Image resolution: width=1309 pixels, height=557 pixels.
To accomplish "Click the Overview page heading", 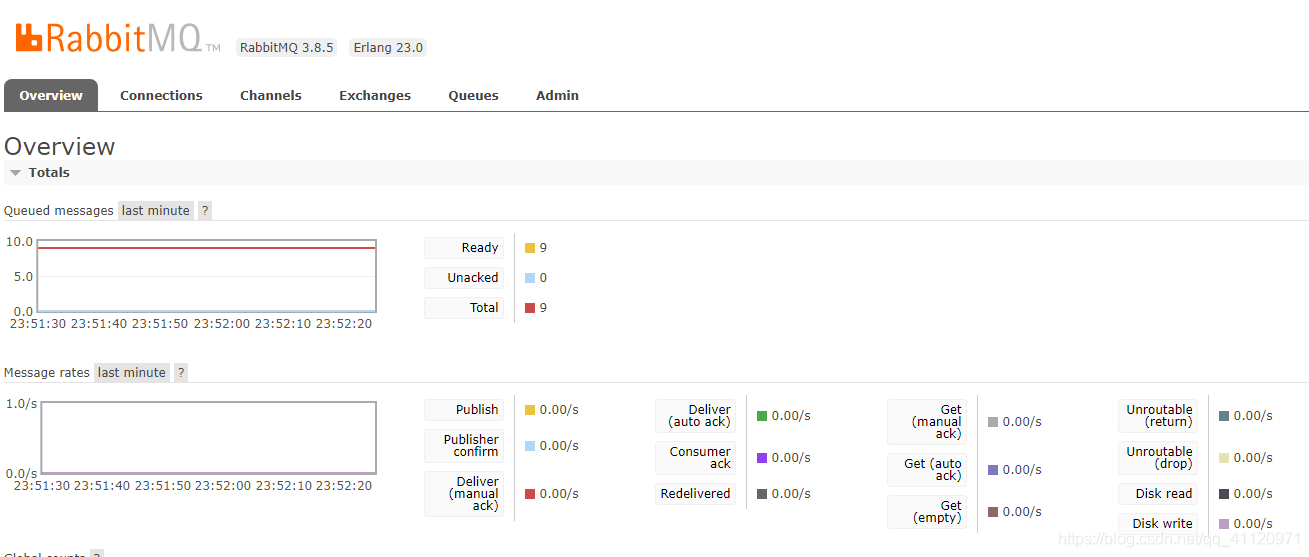I will pos(60,146).
